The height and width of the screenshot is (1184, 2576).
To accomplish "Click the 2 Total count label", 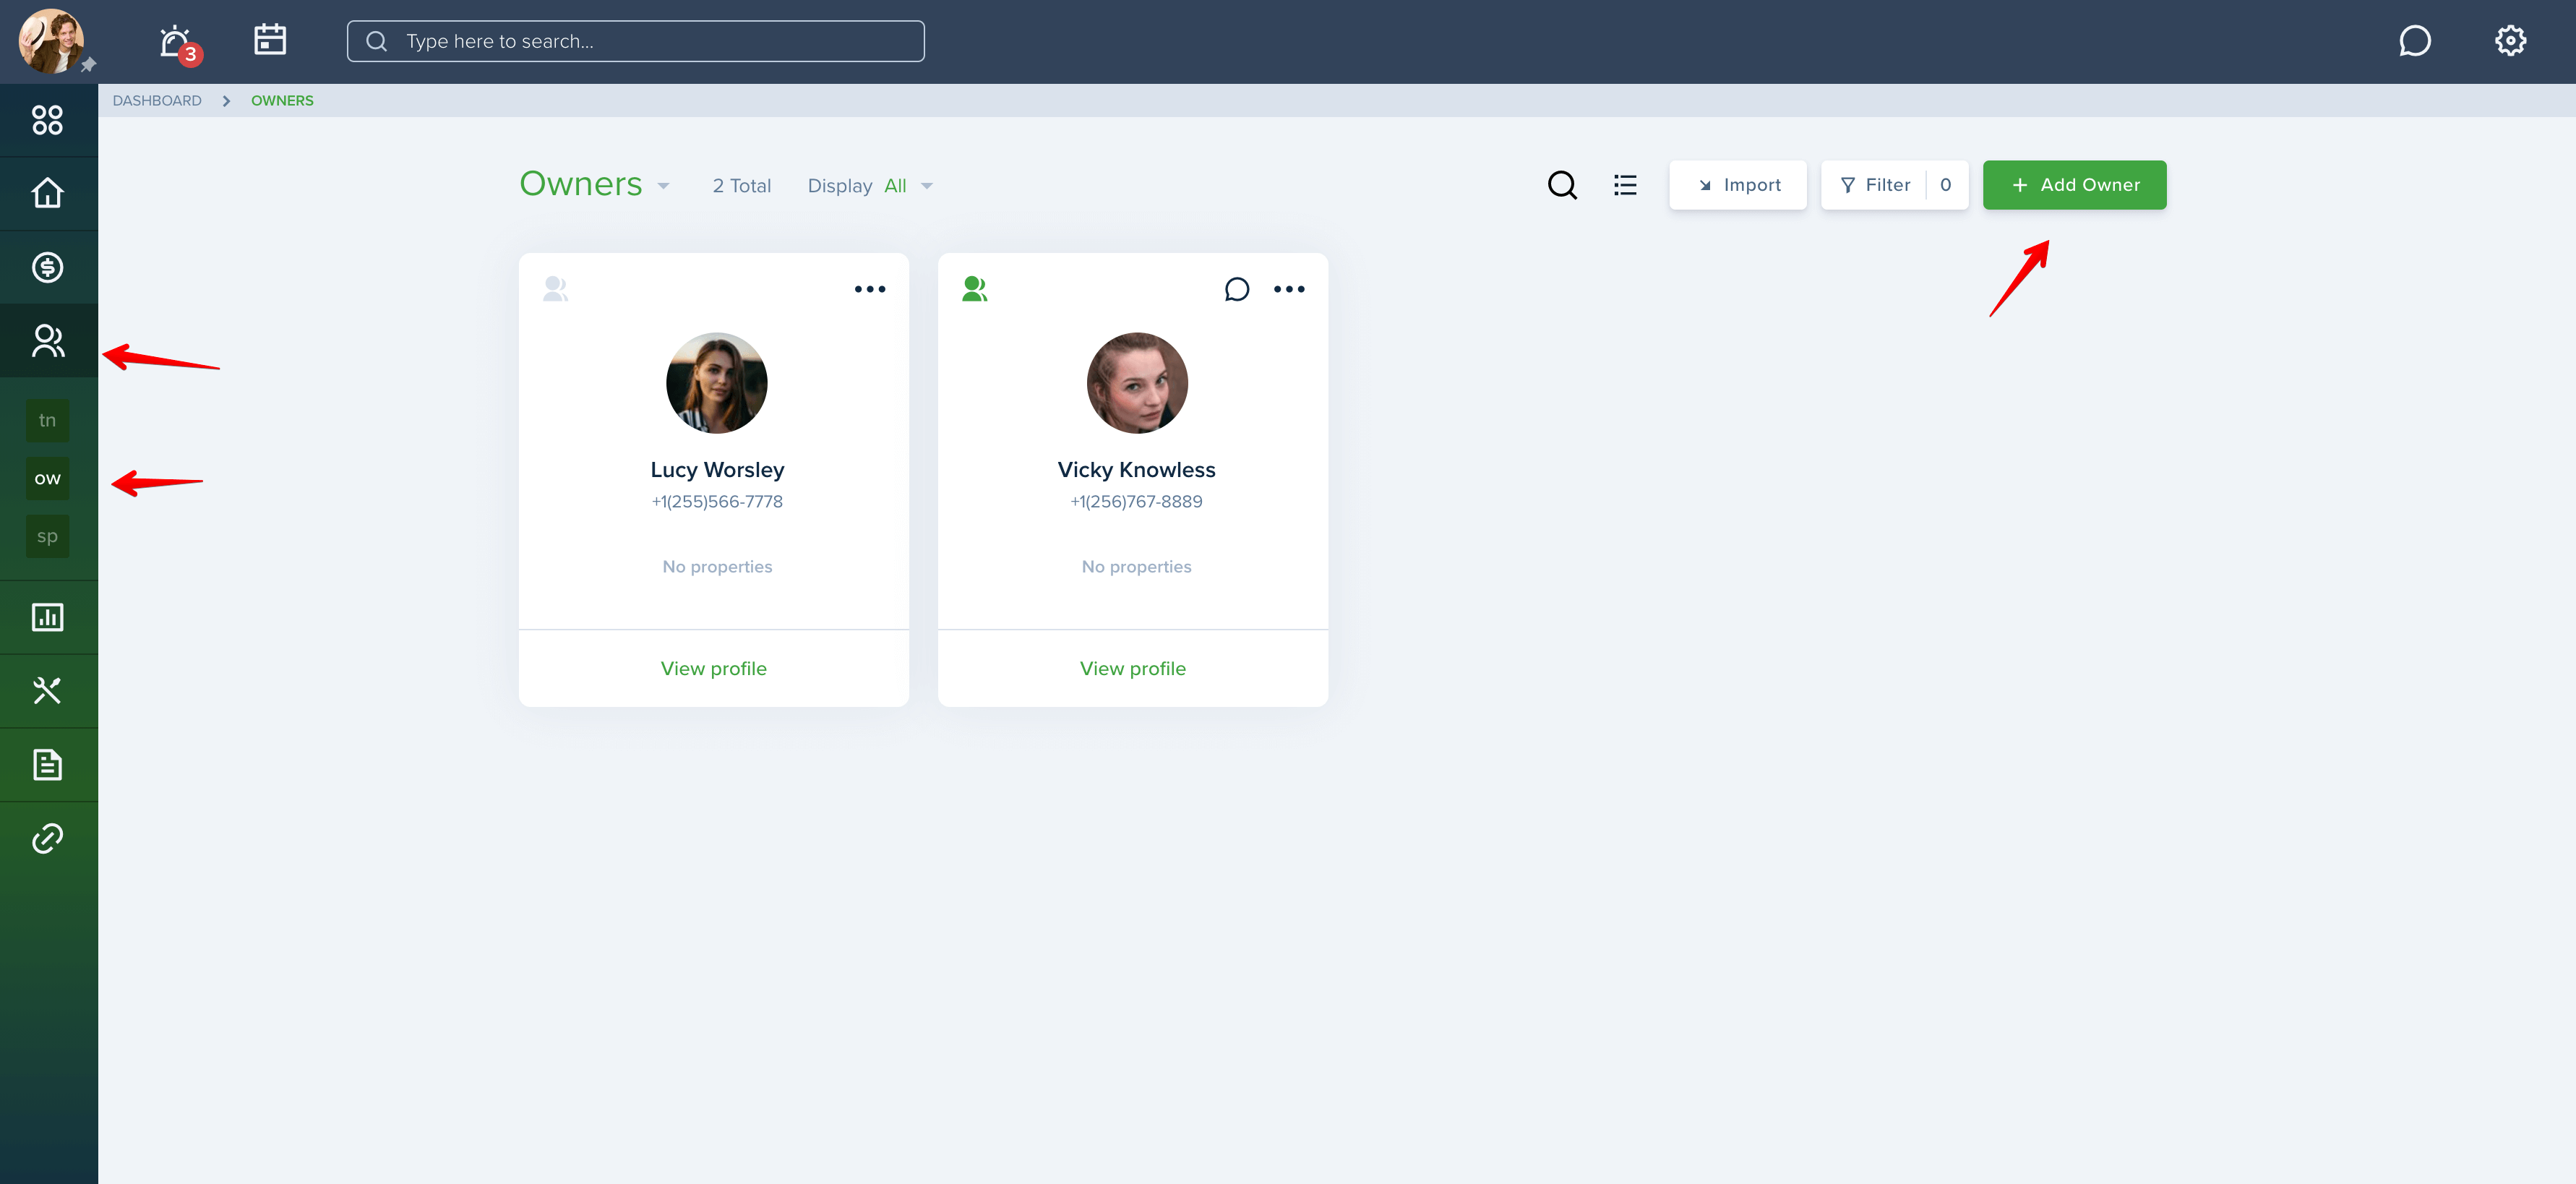I will (x=742, y=186).
